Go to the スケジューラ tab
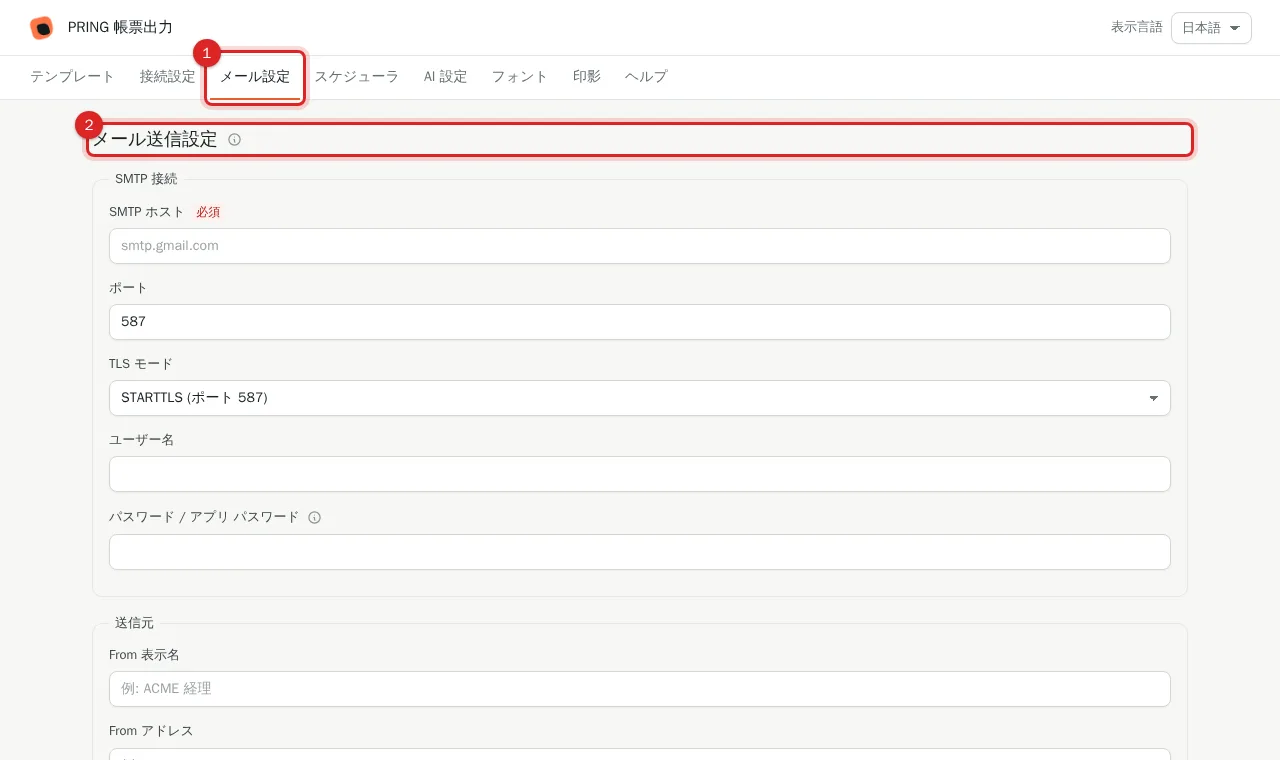Screen dimensions: 1280x760 [357, 77]
